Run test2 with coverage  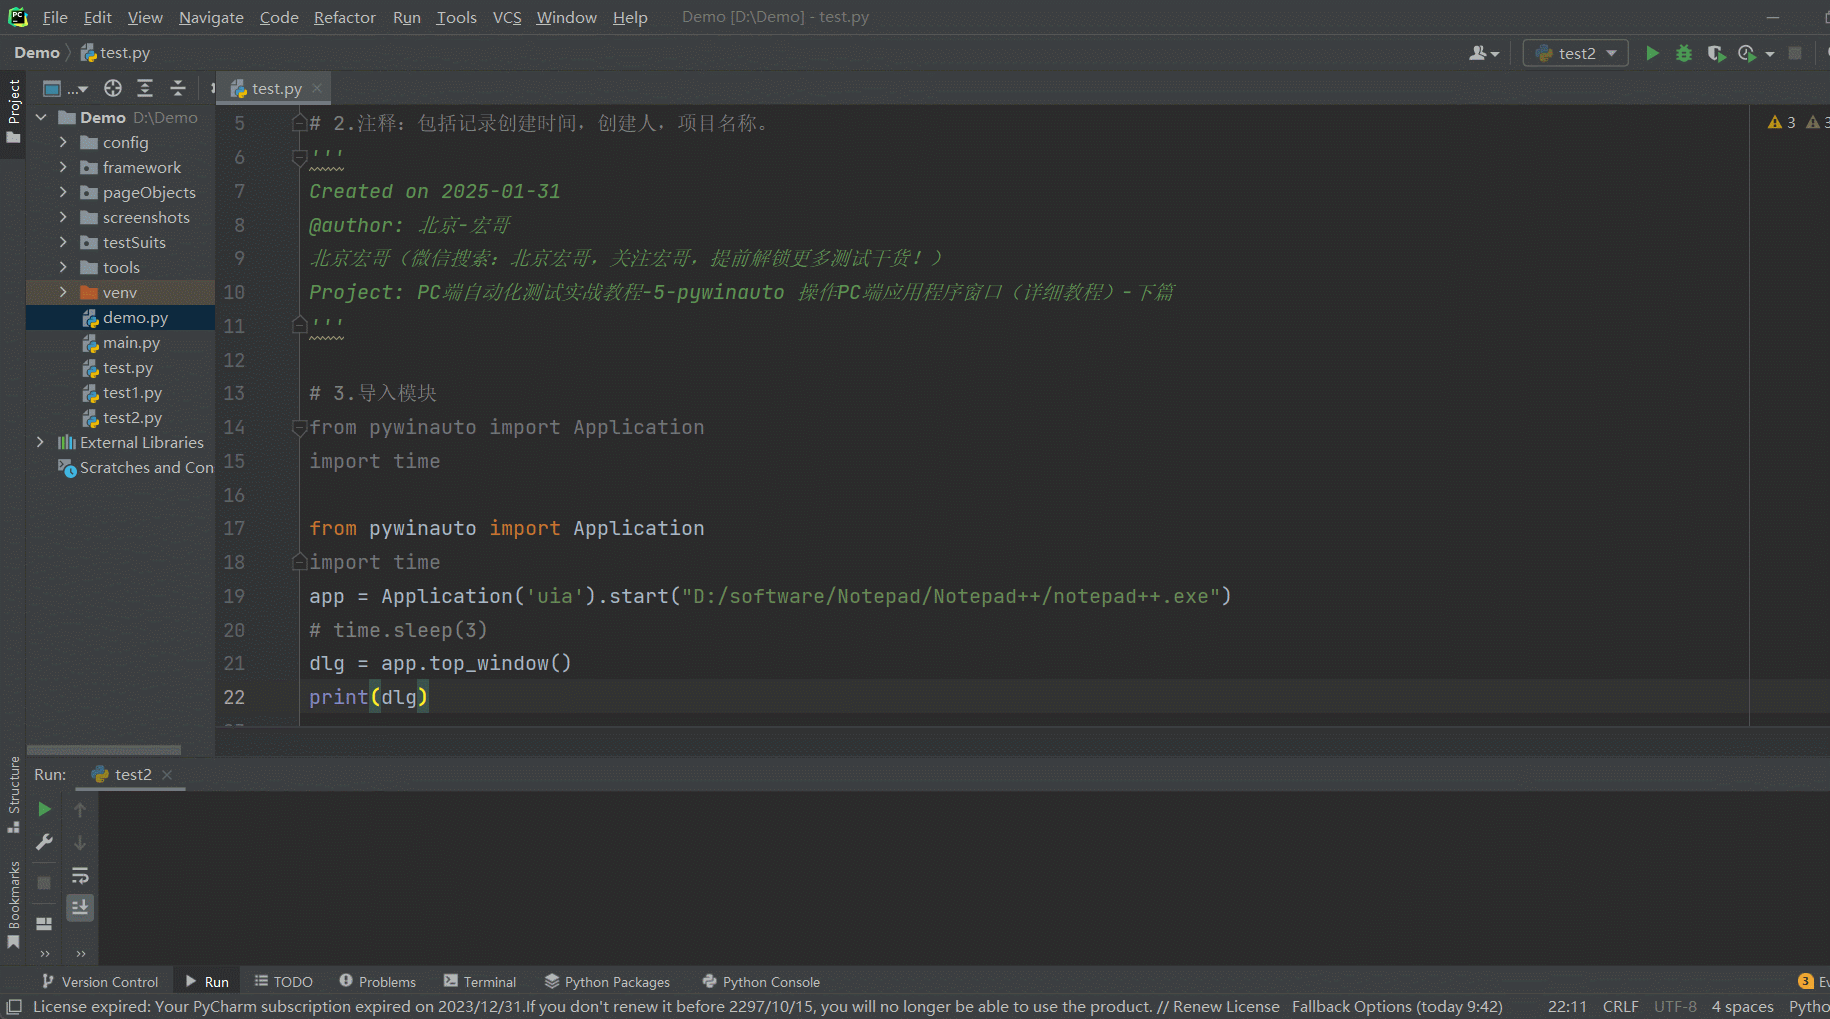coord(1716,53)
